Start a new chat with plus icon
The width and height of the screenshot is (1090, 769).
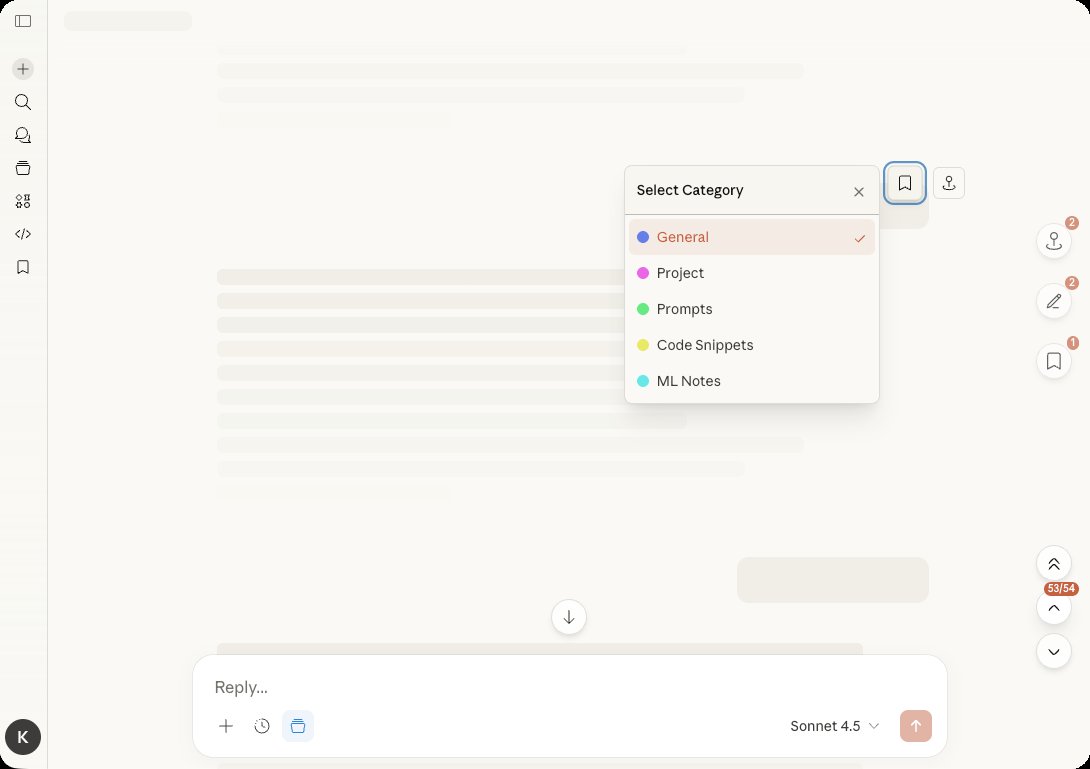23,69
